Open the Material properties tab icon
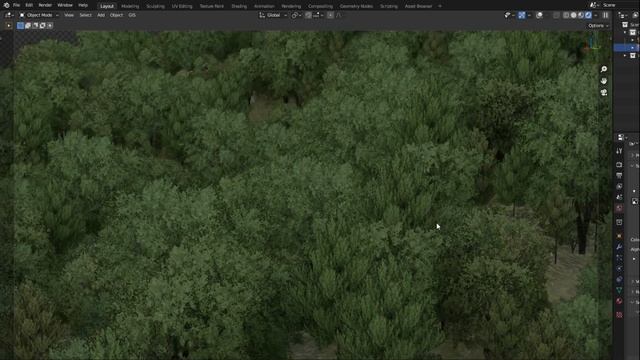This screenshot has width=640, height=360. (x=619, y=301)
